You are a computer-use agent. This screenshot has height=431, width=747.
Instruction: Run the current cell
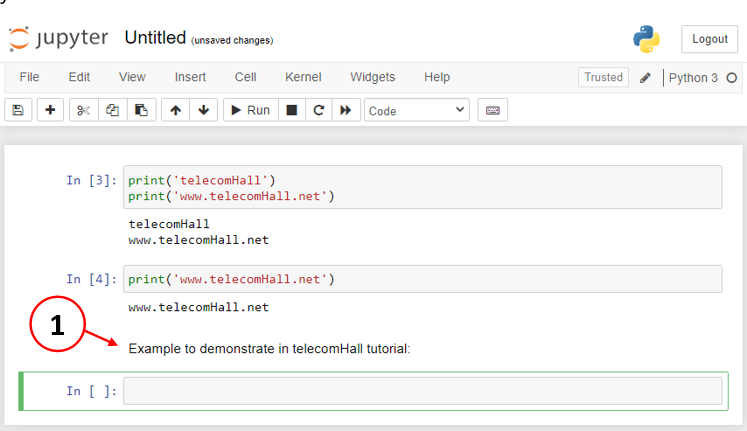point(251,110)
